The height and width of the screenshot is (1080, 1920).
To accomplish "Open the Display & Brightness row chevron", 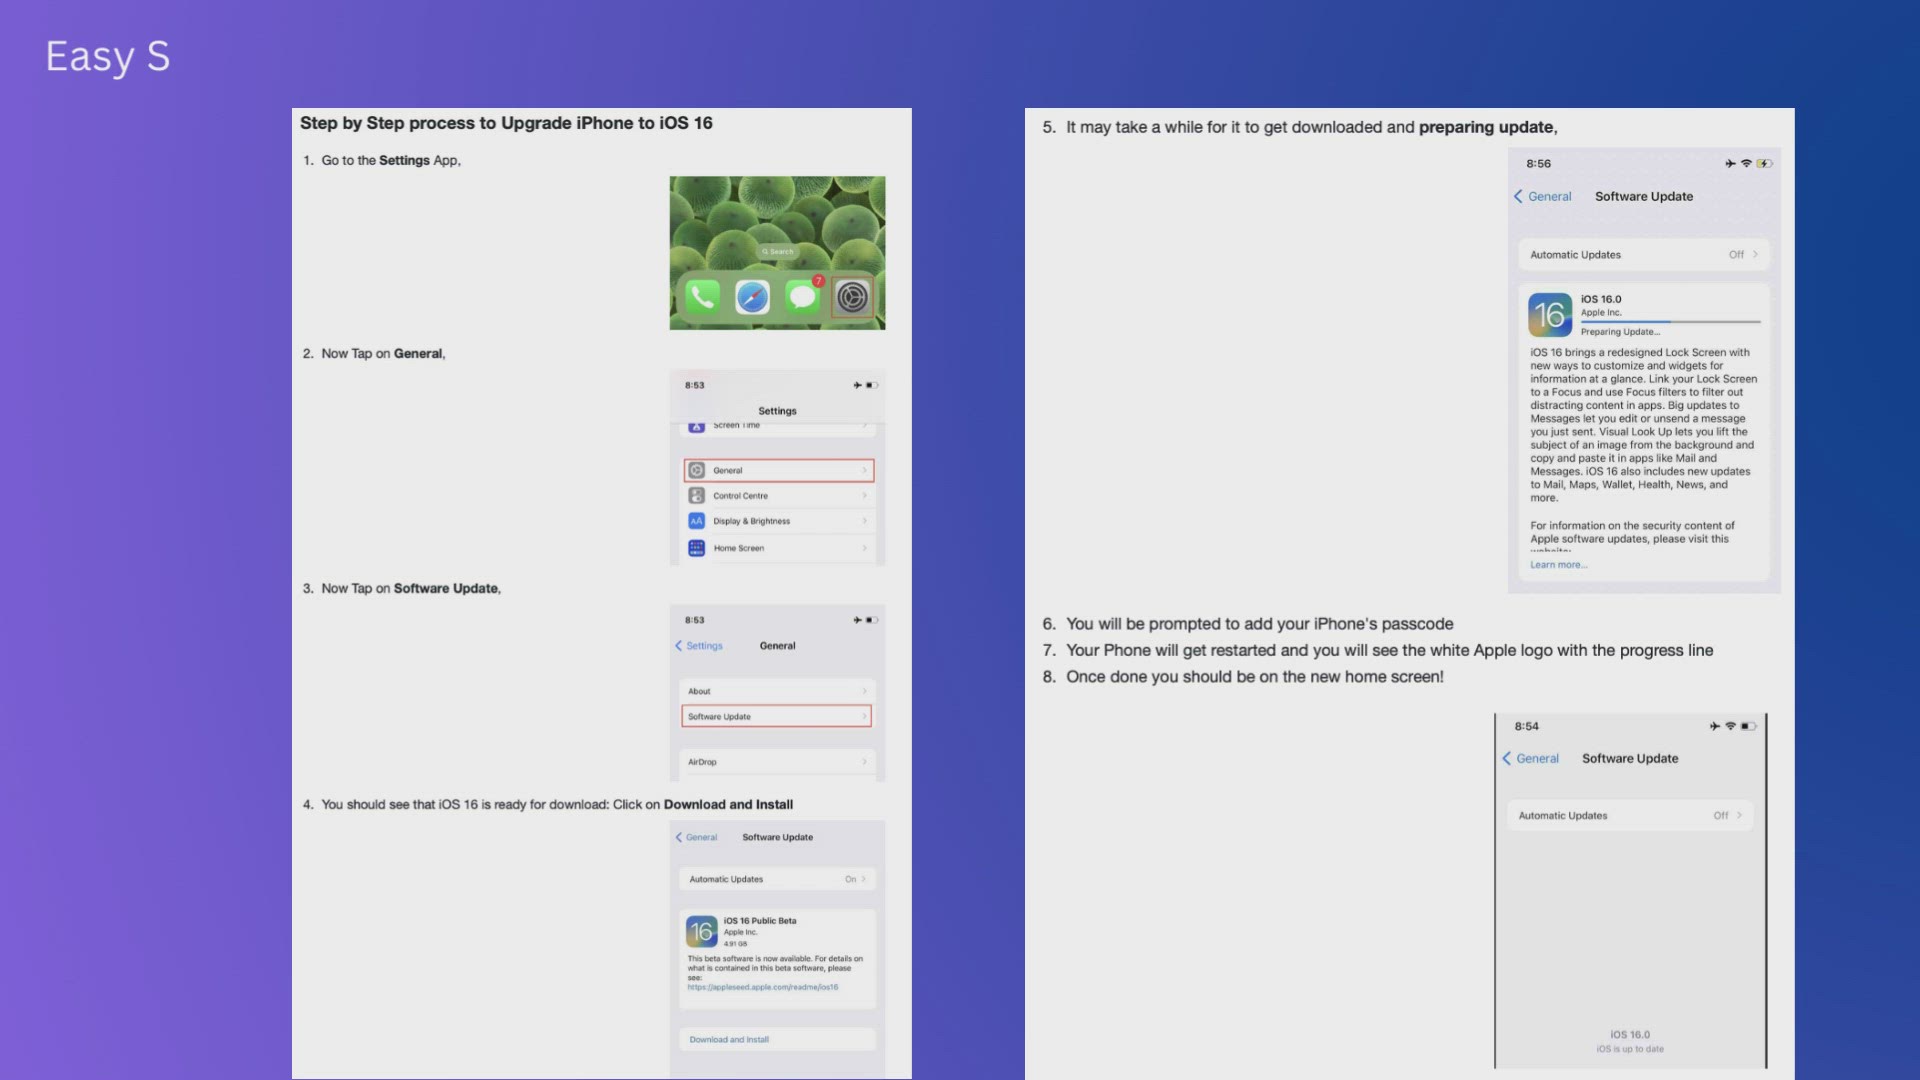I will click(865, 521).
